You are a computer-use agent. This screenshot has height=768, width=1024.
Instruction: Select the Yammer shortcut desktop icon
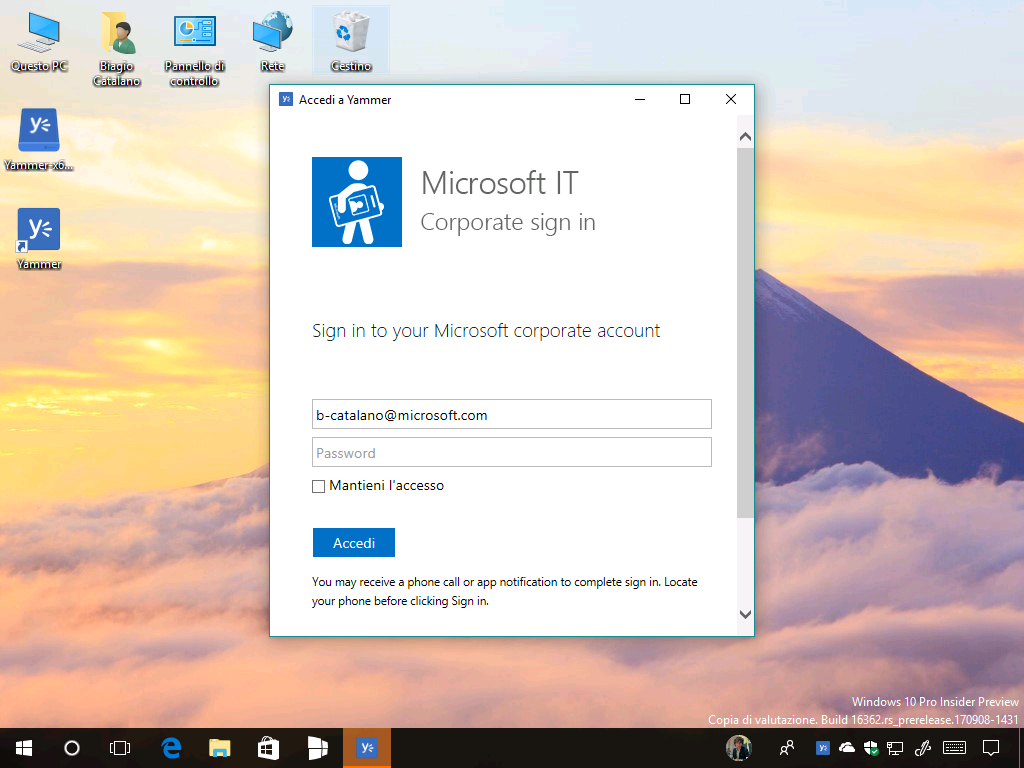39,239
